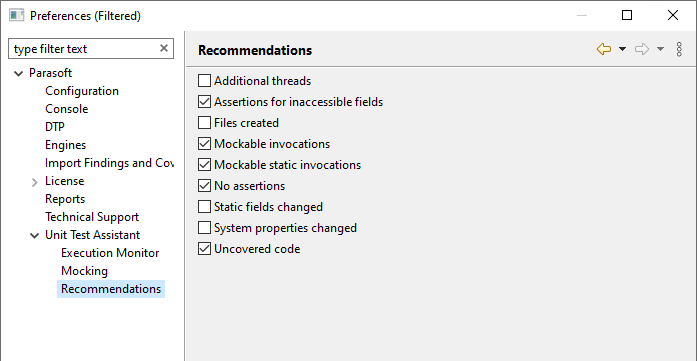Tick the System properties changed checkbox
Screen dimensions: 697x361
tap(204, 228)
